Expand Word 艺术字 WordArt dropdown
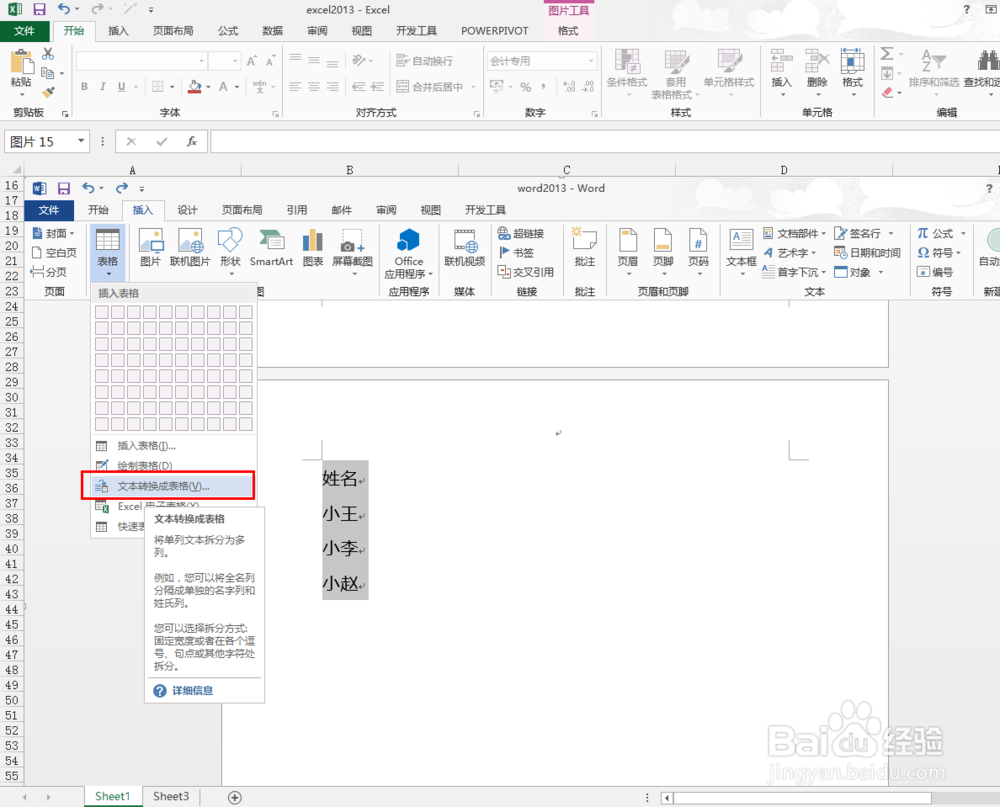 pyautogui.click(x=814, y=253)
